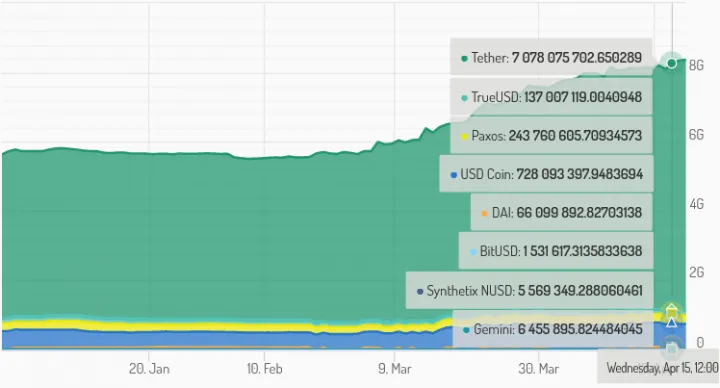This screenshot has height=388, width=720.
Task: Click the 8G y-axis label
Action: pos(696,65)
